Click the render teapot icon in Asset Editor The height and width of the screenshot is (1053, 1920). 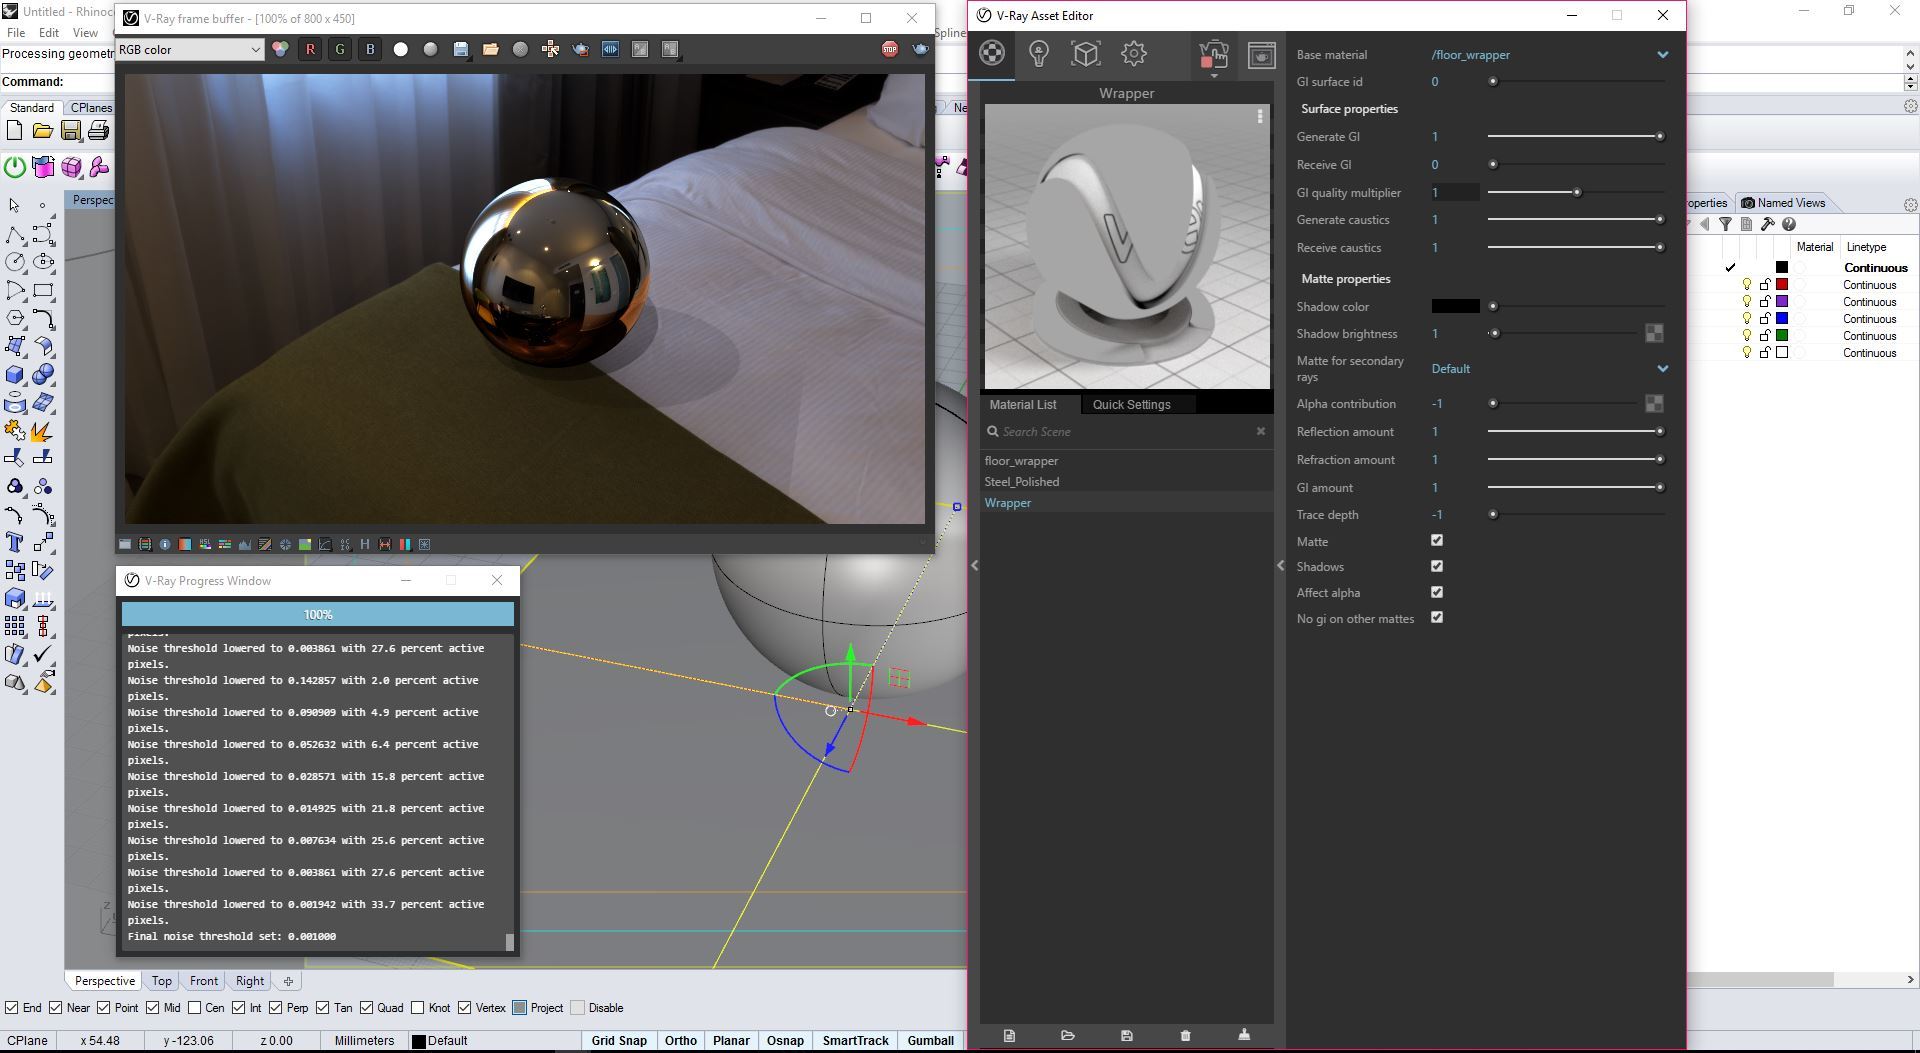tap(1213, 55)
